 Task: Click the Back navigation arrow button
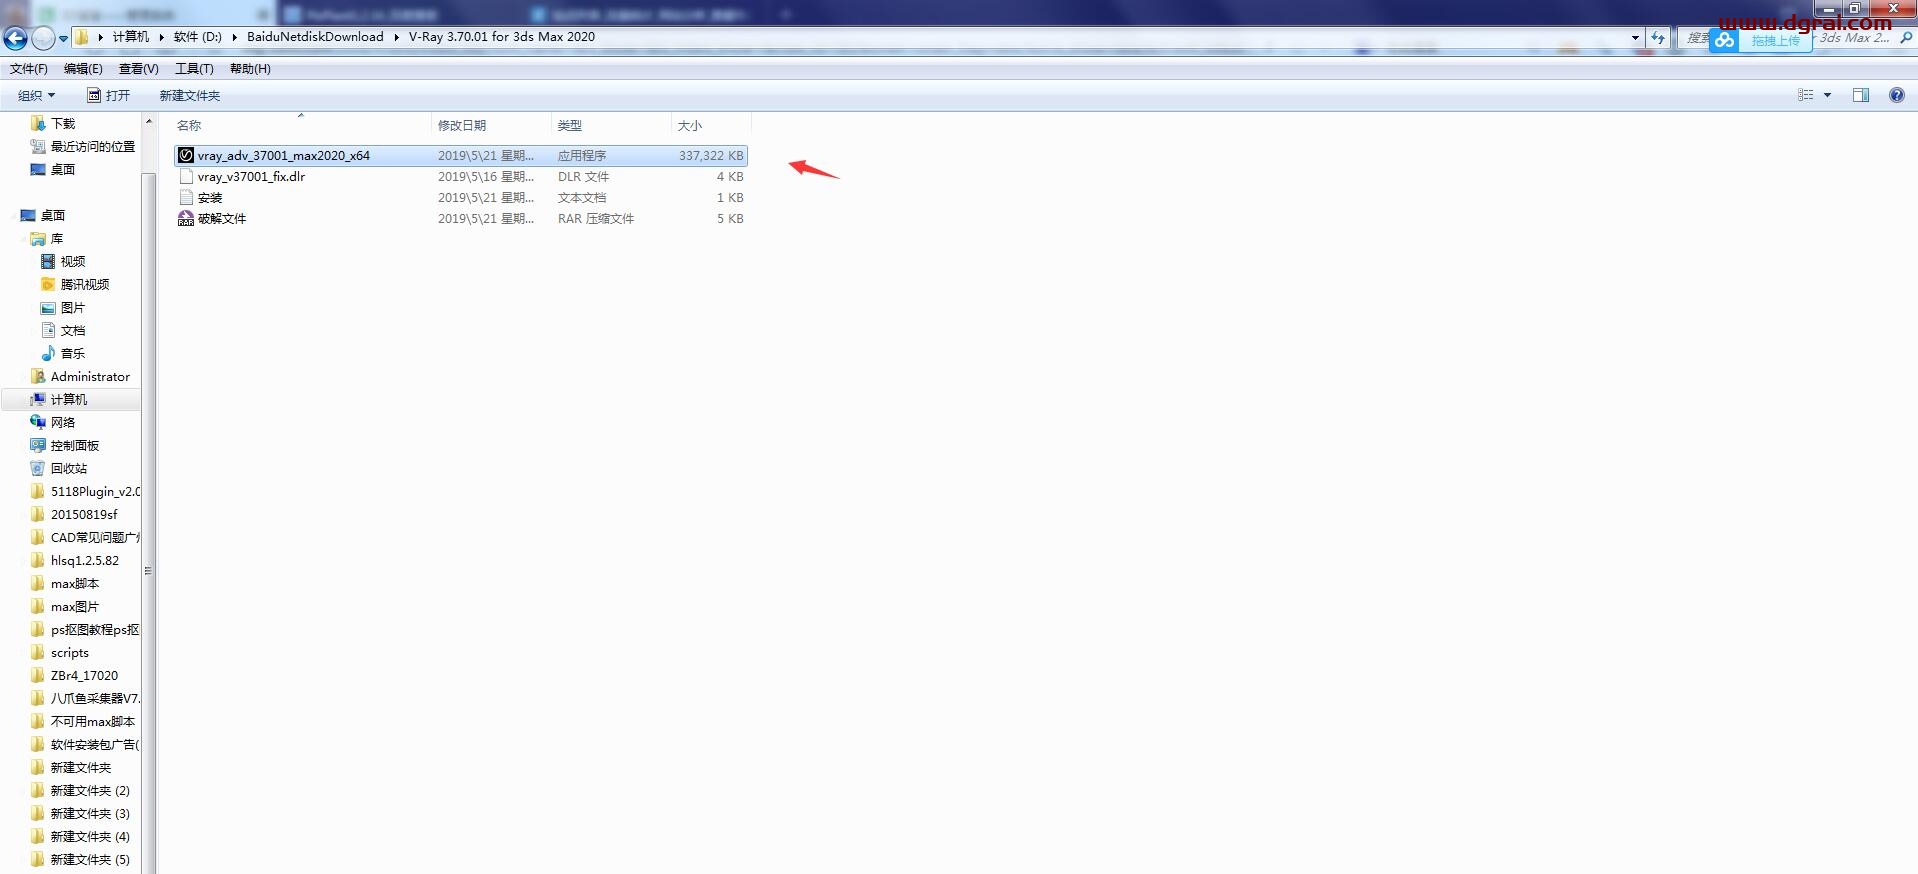click(x=16, y=38)
